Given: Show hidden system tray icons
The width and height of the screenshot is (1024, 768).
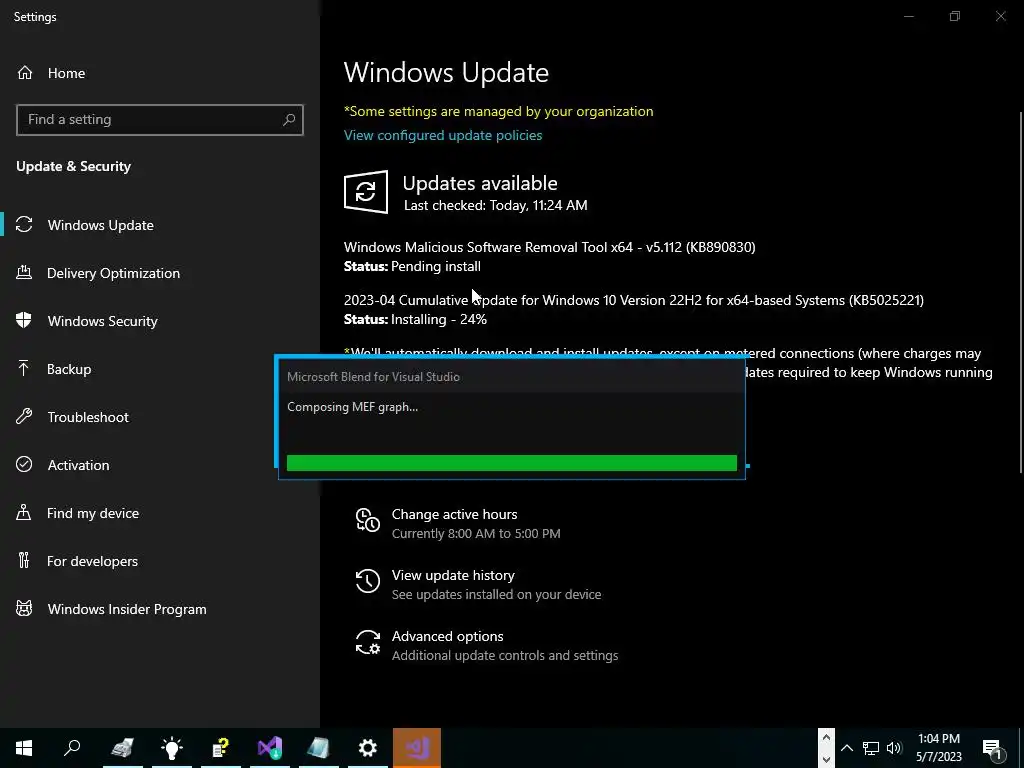Looking at the screenshot, I should pyautogui.click(x=847, y=748).
